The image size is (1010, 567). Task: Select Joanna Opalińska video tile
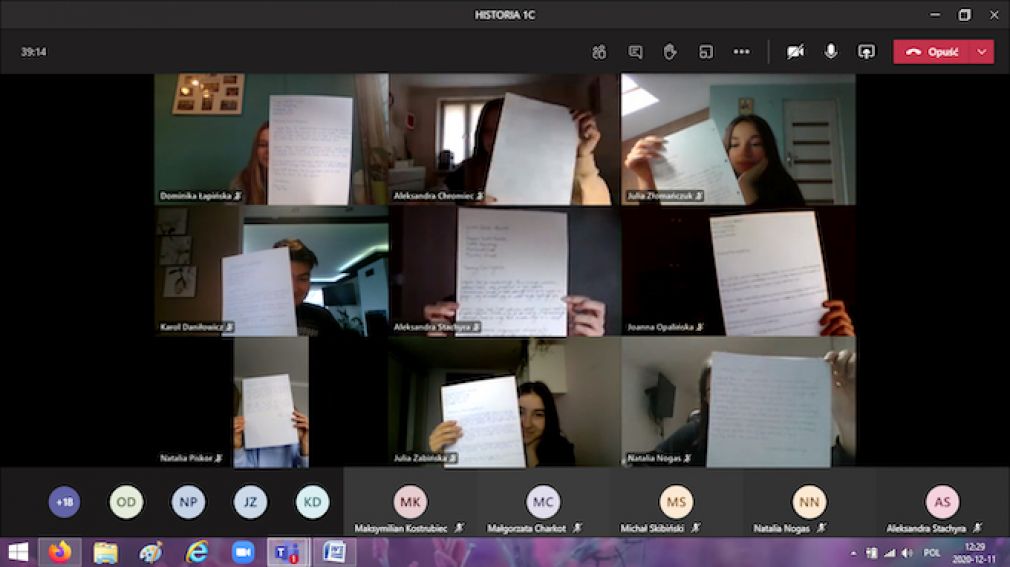coord(738,271)
